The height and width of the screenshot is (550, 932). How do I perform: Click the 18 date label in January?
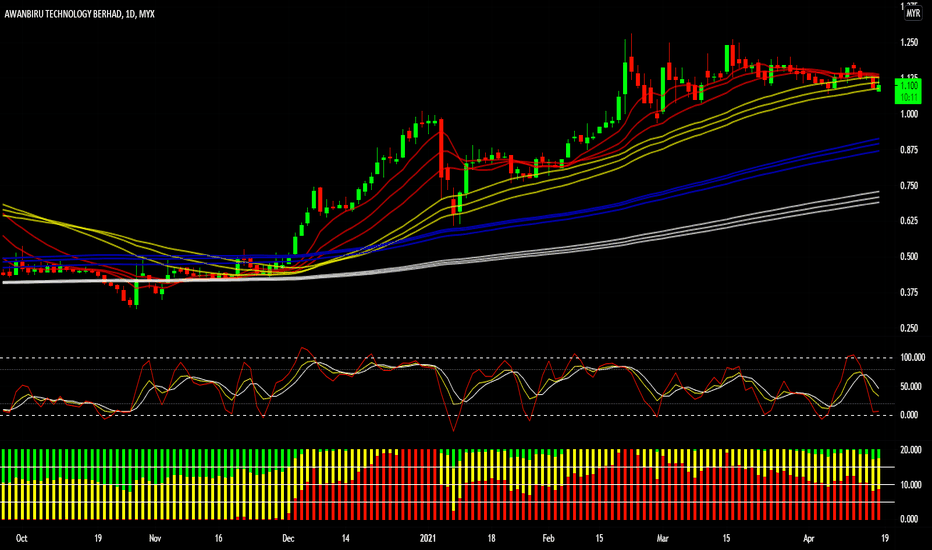tap(492, 539)
